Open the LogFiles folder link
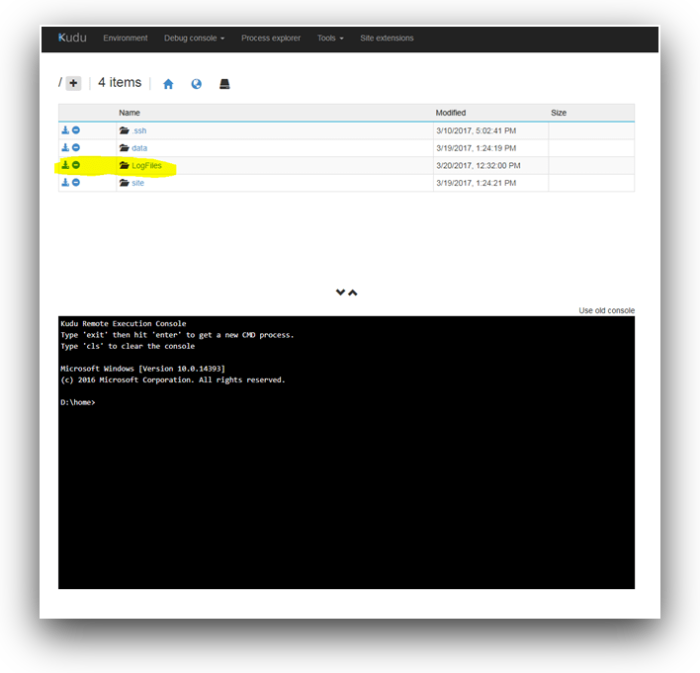 [x=146, y=165]
